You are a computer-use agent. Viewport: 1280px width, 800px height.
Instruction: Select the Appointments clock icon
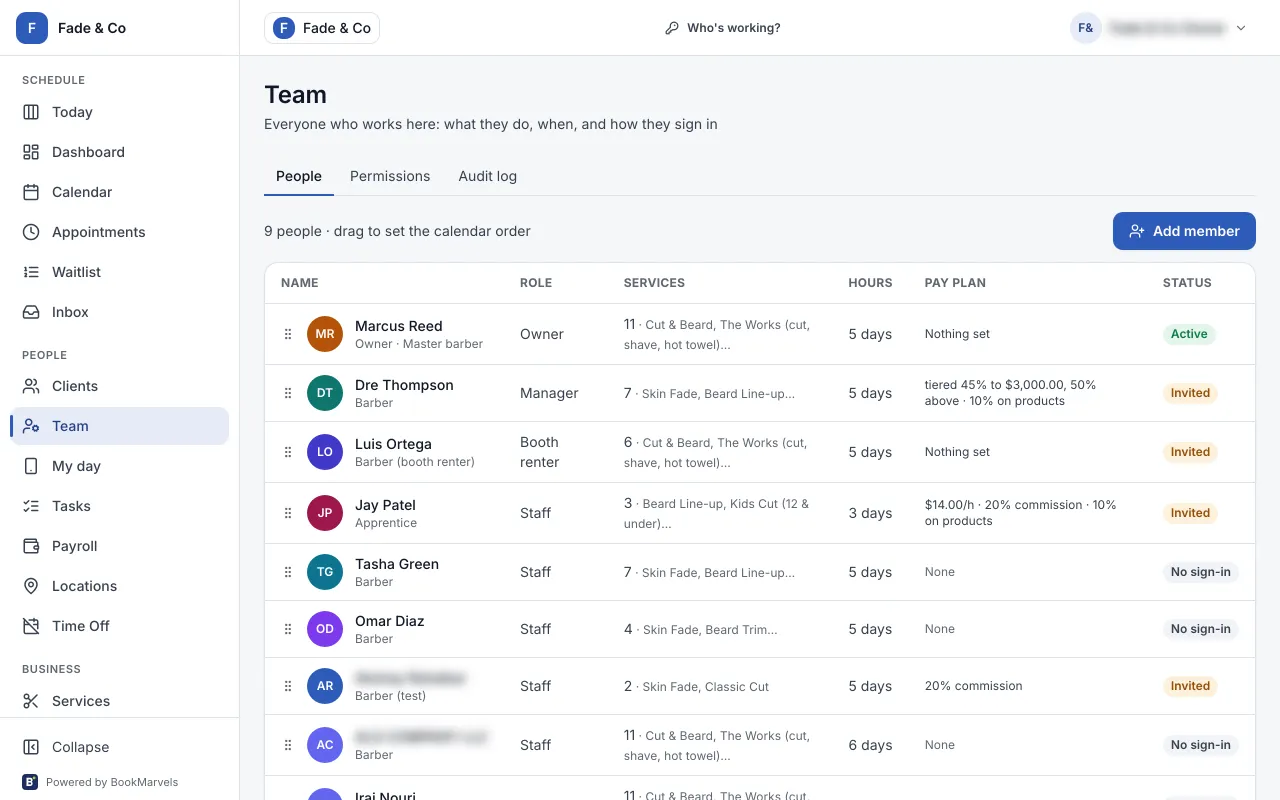(31, 232)
